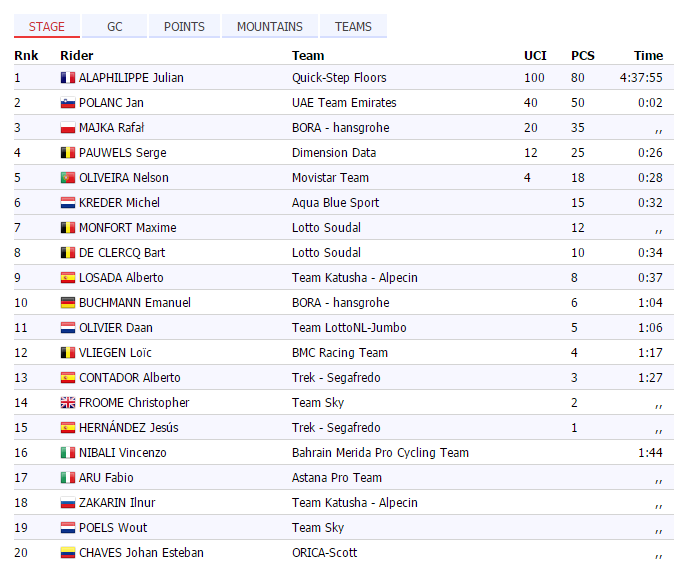Click the British flag beside Froome
Screen dimensions: 690x563
coord(68,403)
